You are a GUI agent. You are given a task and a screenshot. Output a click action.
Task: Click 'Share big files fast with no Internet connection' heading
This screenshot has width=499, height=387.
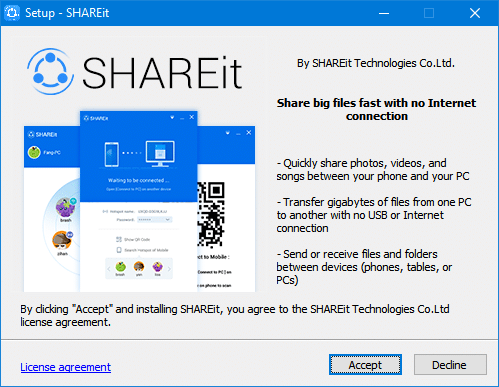(376, 109)
